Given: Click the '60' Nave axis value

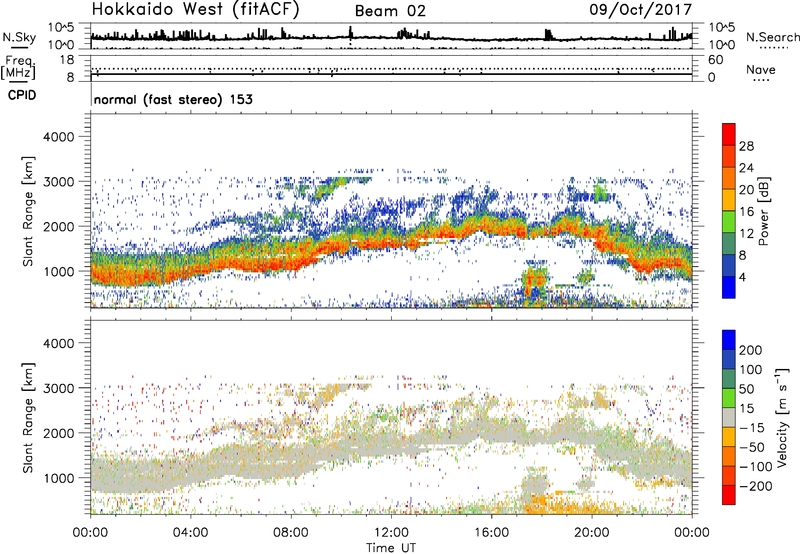Looking at the screenshot, I should (x=715, y=60).
